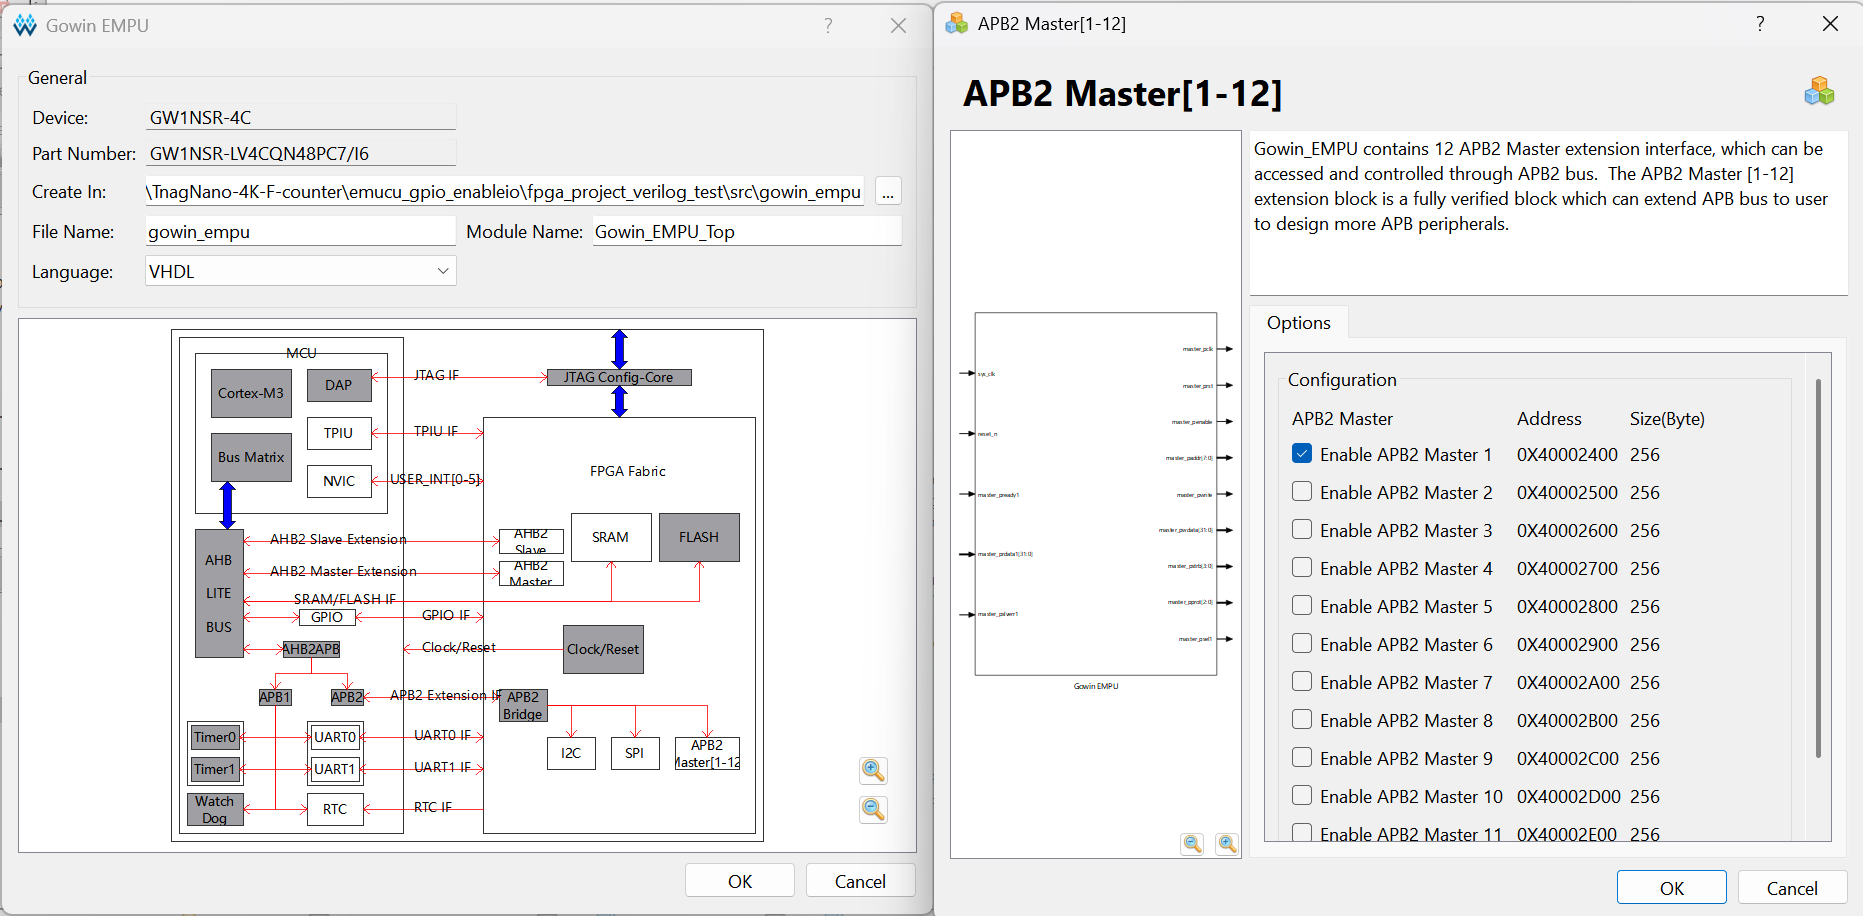Screen dimensions: 1863x916
Task: Close the Gowin EMPU window
Action: pos(898,26)
